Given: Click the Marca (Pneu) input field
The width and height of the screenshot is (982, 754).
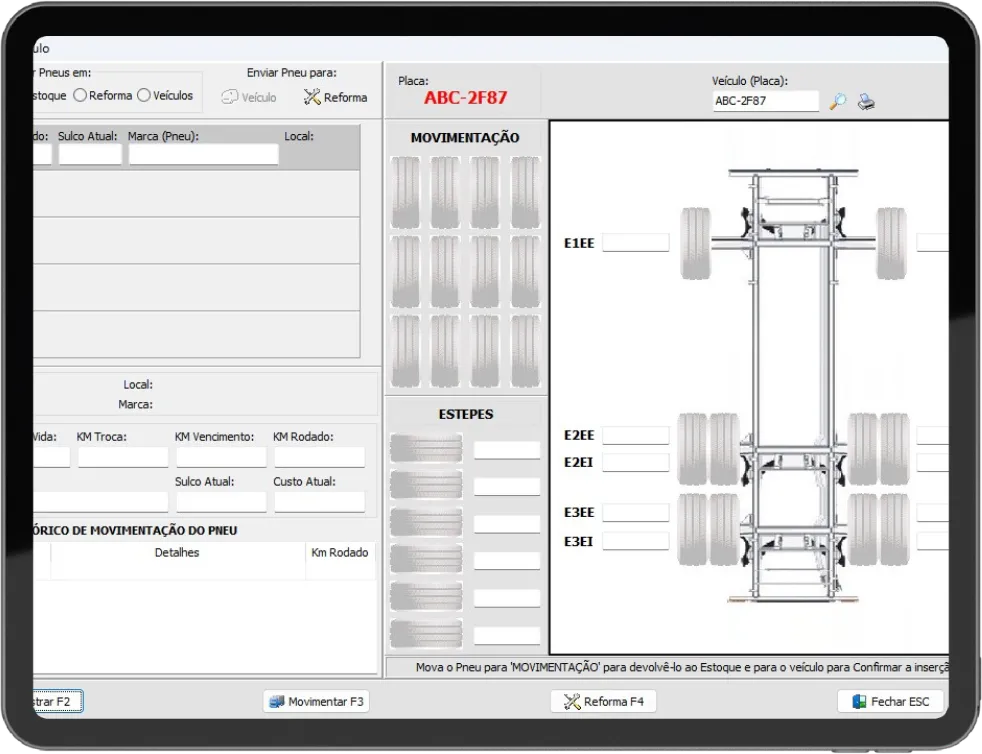Looking at the screenshot, I should coord(204,155).
